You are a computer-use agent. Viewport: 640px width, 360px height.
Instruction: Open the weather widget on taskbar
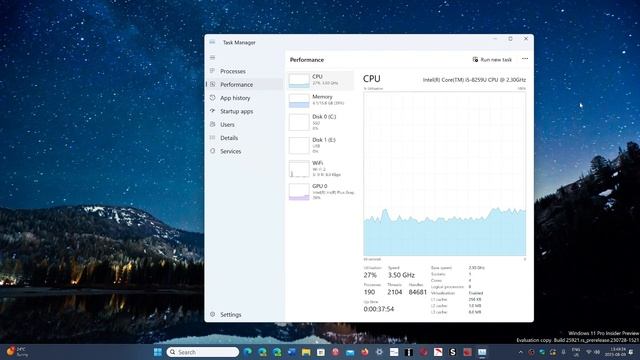tap(17, 352)
